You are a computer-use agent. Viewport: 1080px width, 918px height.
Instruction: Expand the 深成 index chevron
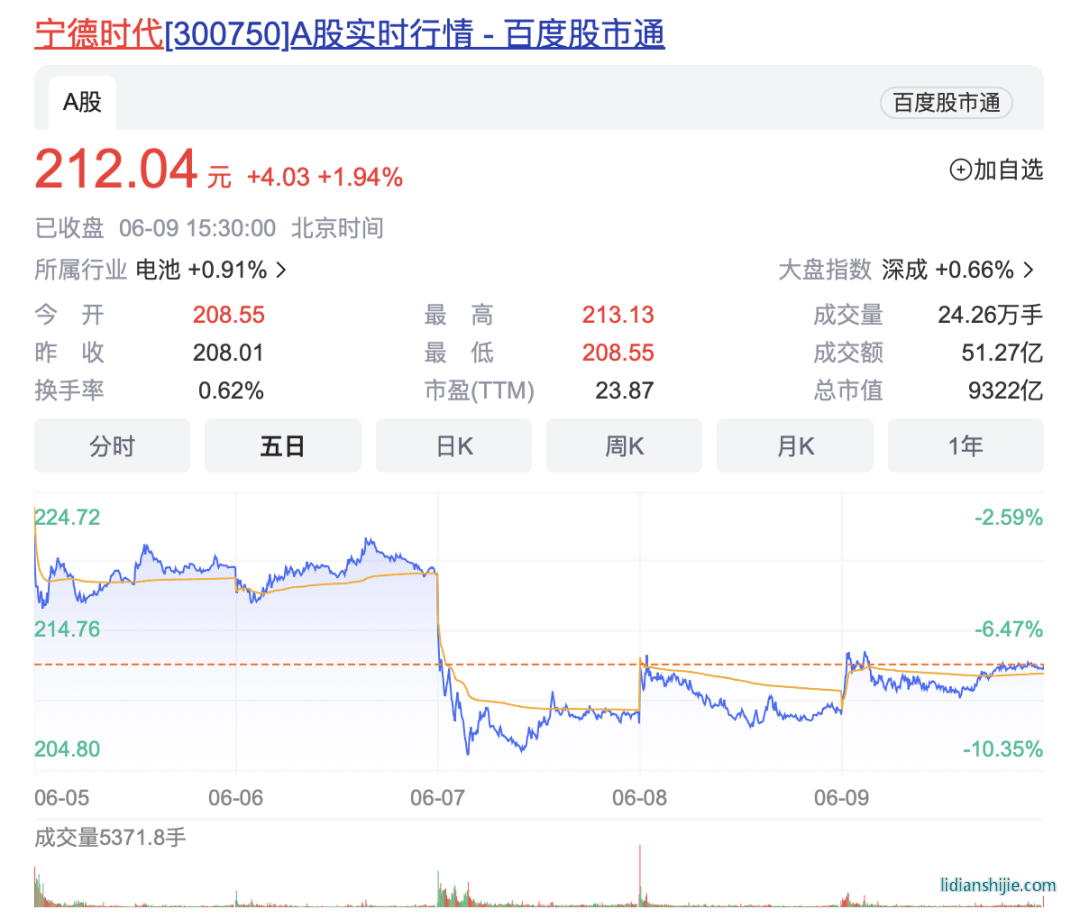[1028, 270]
